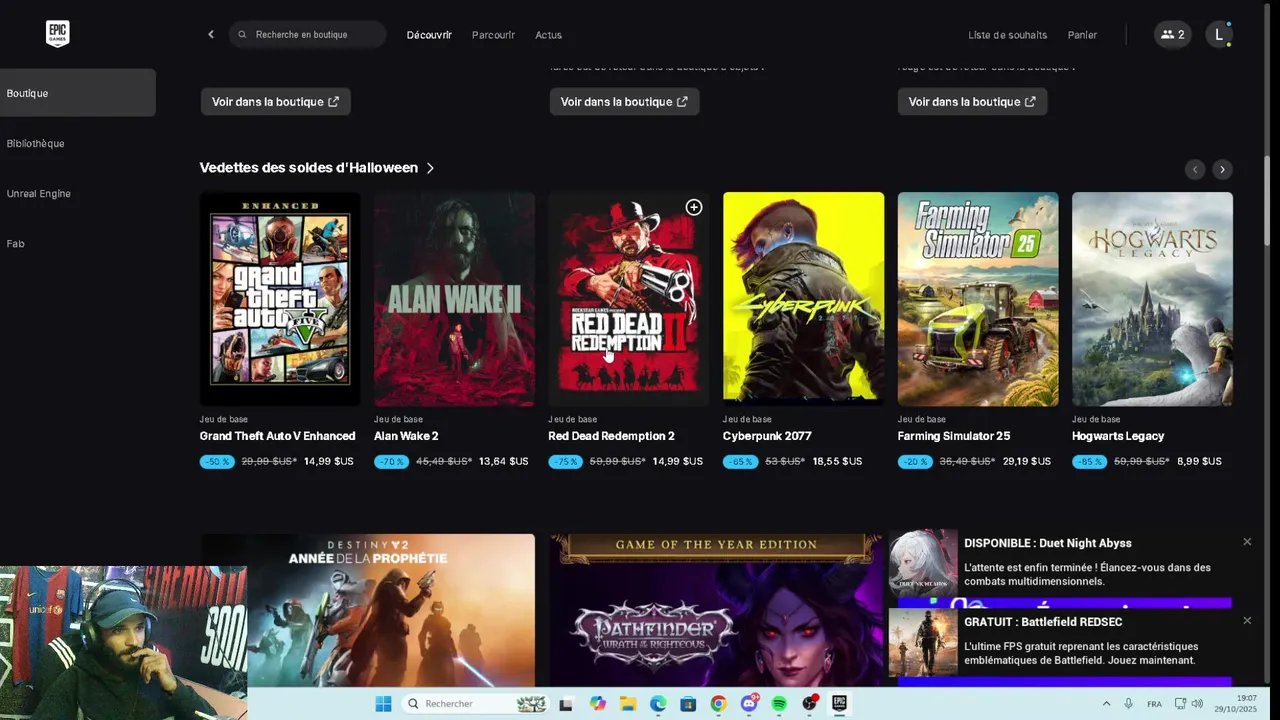Add Red Dead Redemption 2 to wishlist
This screenshot has height=720, width=1280.
(x=694, y=207)
